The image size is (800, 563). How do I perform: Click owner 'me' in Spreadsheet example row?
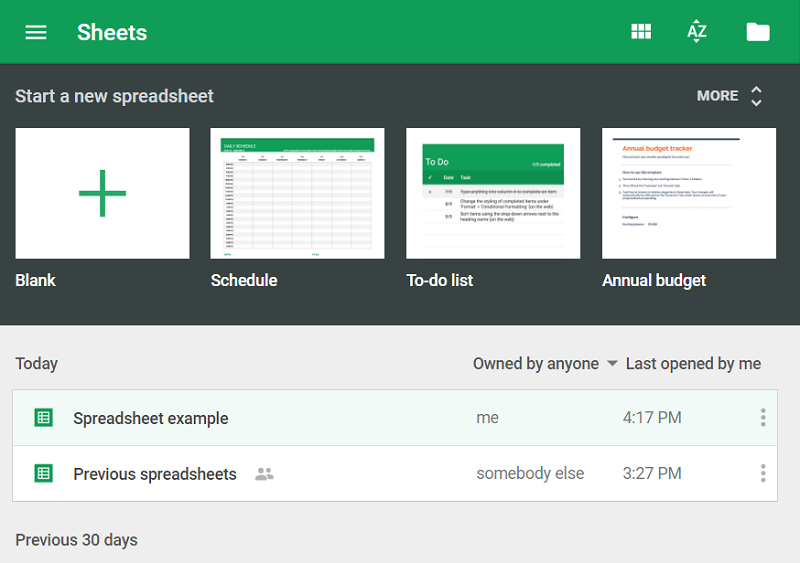487,418
